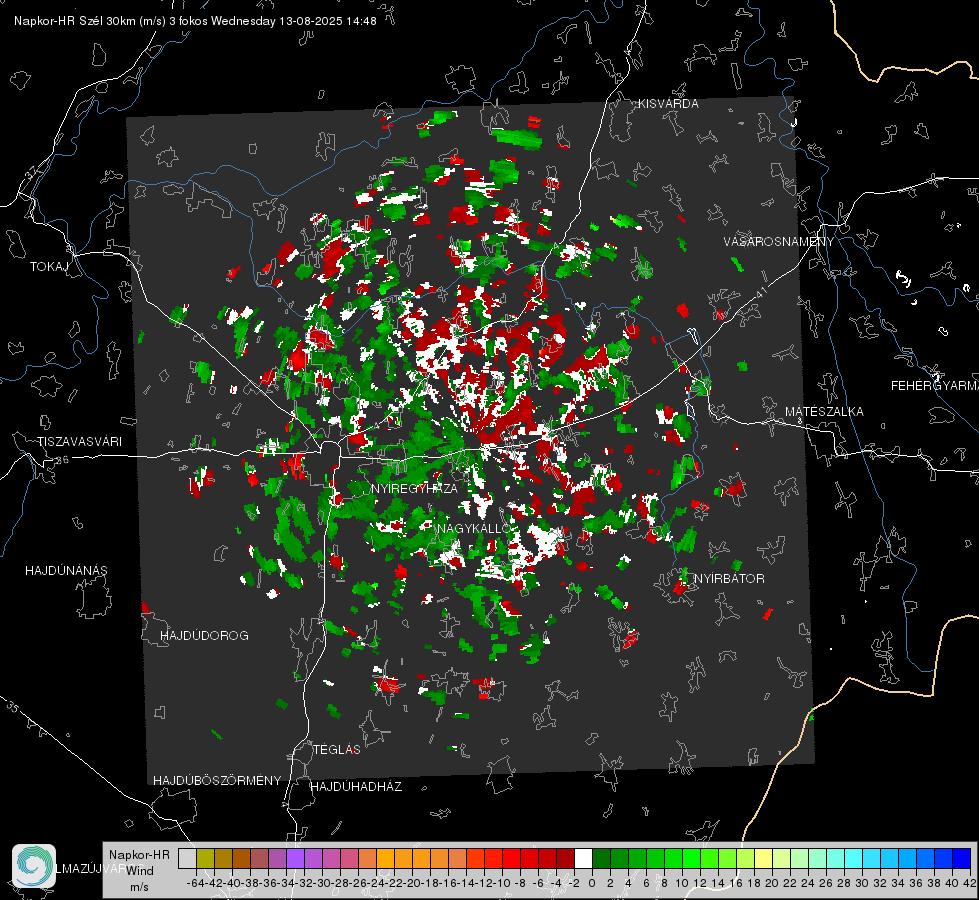Screen dimensions: 979x900
Task: Click the FEHÉRGYARMAT label at the right edge
Action: point(935,386)
